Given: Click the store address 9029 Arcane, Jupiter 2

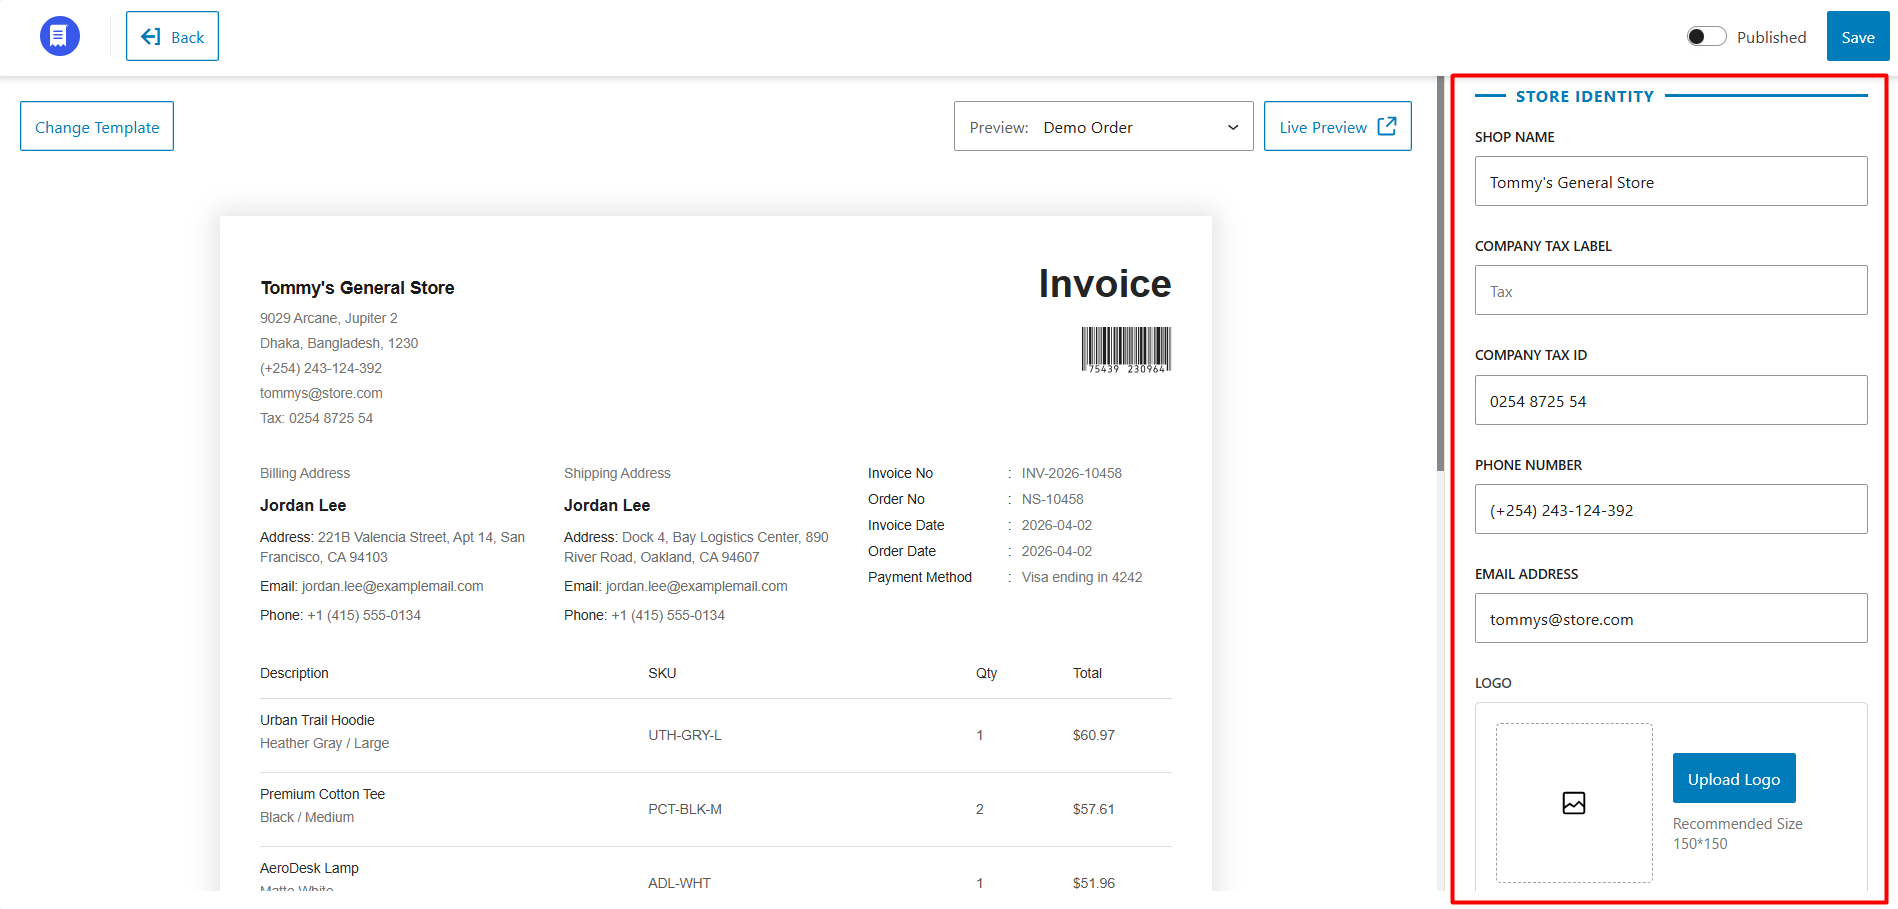Looking at the screenshot, I should (x=329, y=318).
